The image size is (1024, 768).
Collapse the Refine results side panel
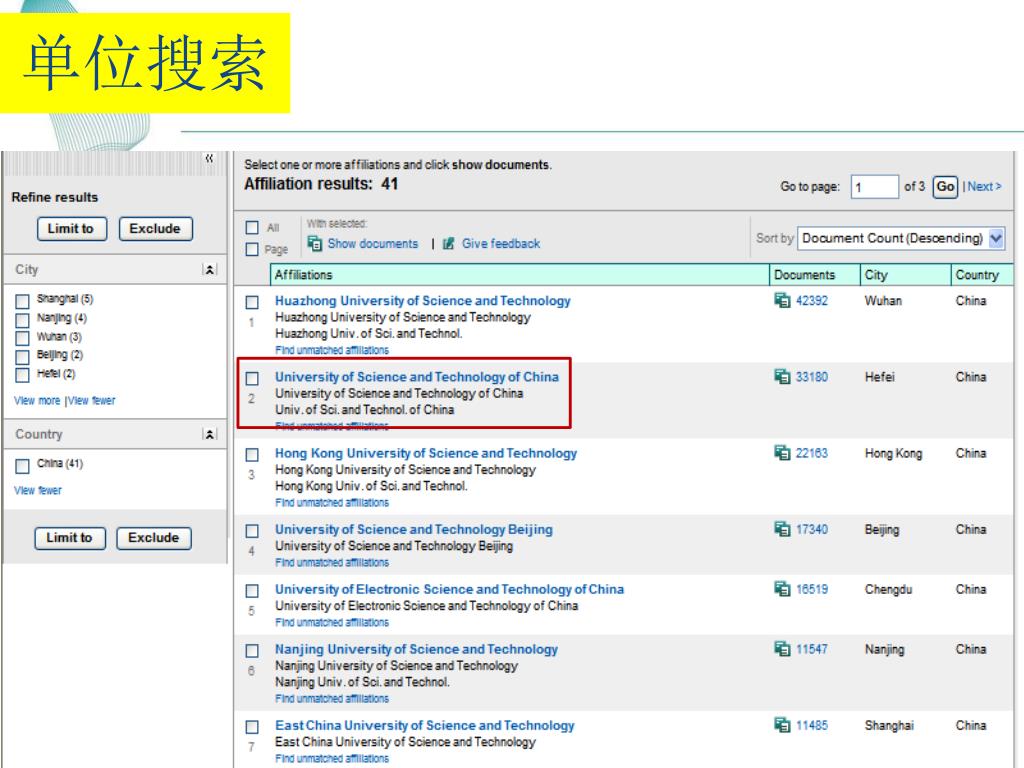209,159
